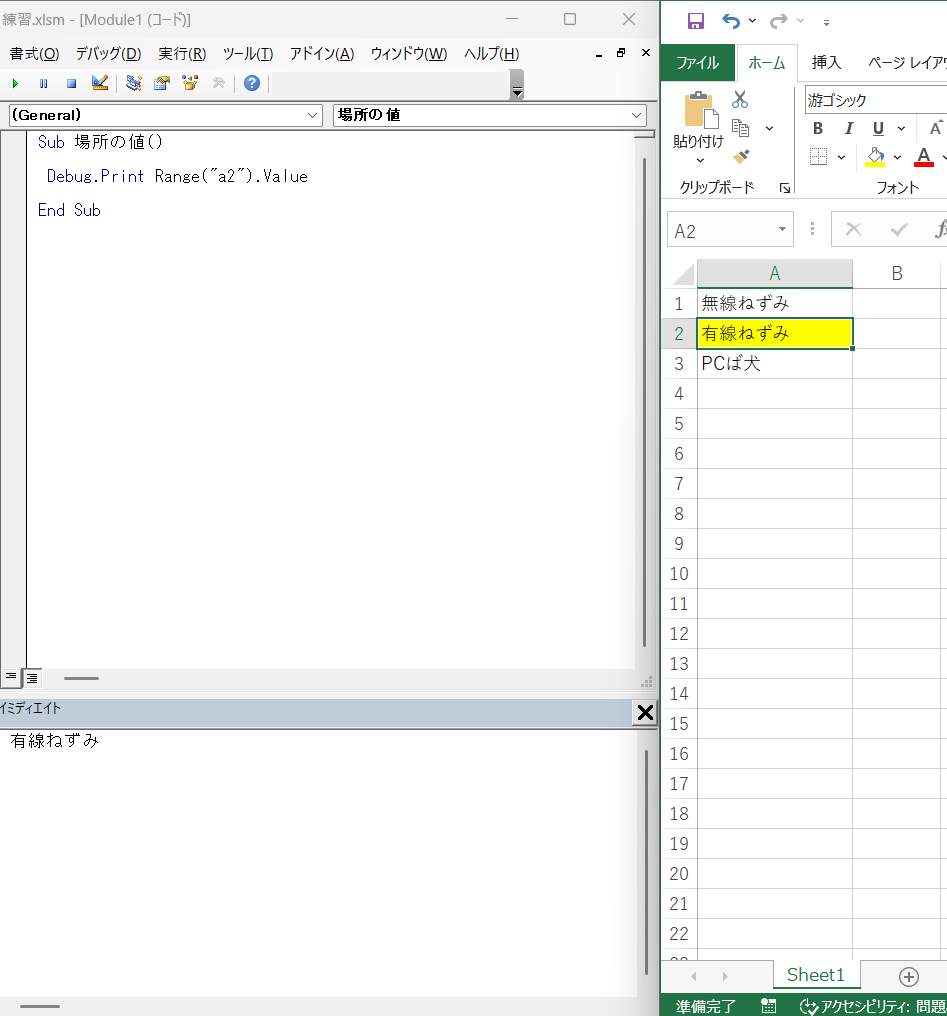Open Undo history dropdown arrow

(752, 21)
